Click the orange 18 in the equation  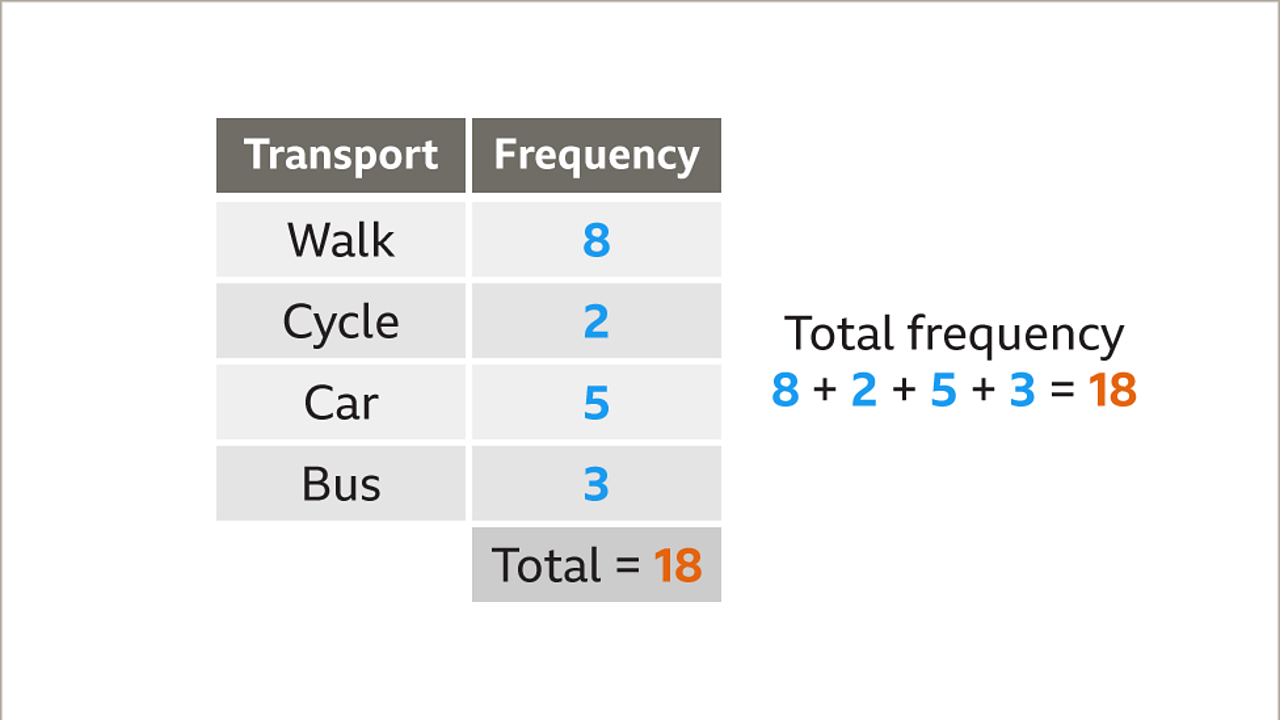(x=1112, y=390)
